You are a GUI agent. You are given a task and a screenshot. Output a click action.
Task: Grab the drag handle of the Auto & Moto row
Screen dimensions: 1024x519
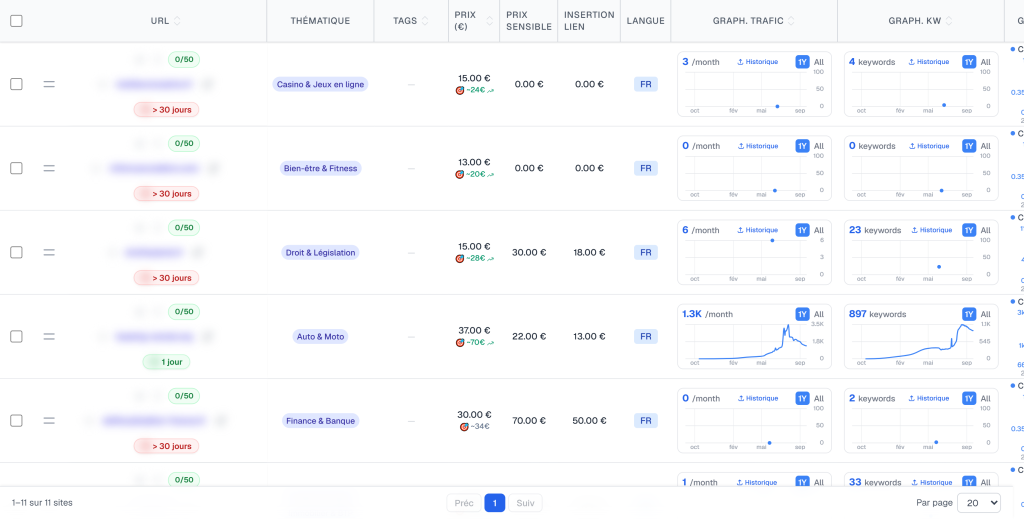pyautogui.click(x=49, y=337)
